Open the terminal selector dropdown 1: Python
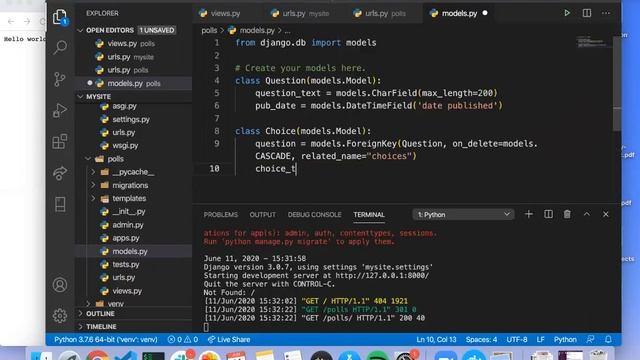The image size is (640, 360). (463, 214)
